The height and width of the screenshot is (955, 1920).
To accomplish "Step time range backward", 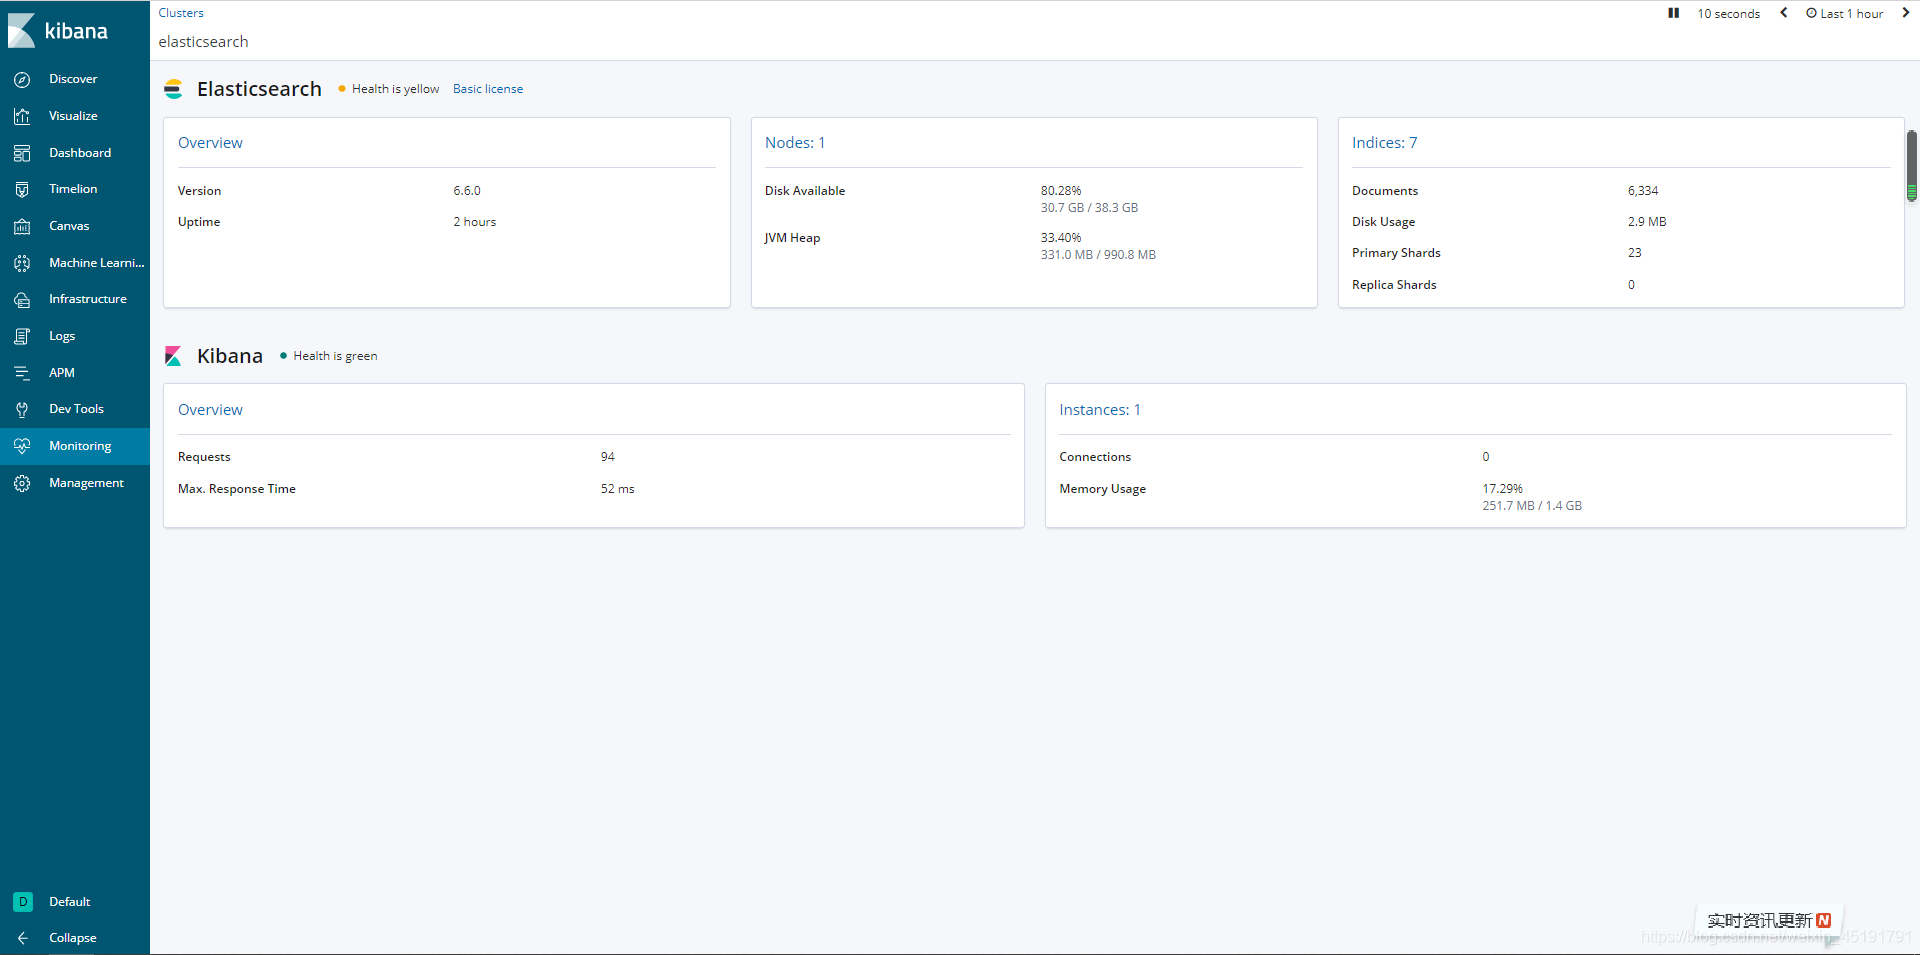I will click(1784, 13).
